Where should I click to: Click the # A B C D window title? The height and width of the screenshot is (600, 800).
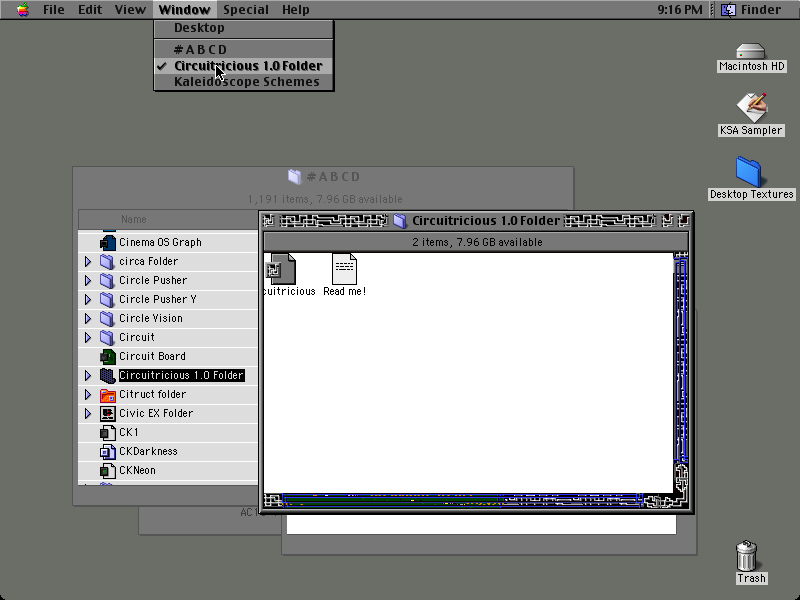tap(334, 177)
